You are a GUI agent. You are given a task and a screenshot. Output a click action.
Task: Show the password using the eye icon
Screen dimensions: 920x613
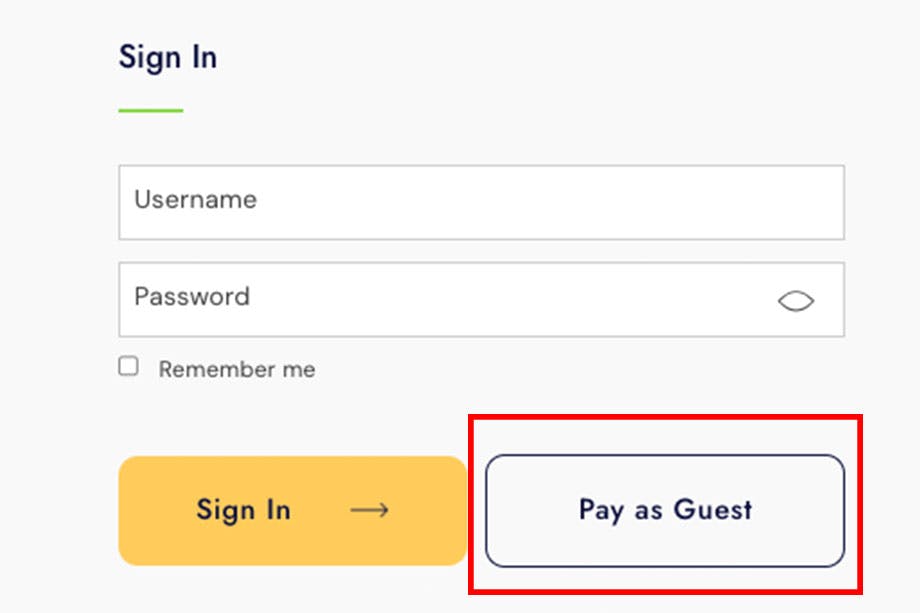tap(796, 300)
